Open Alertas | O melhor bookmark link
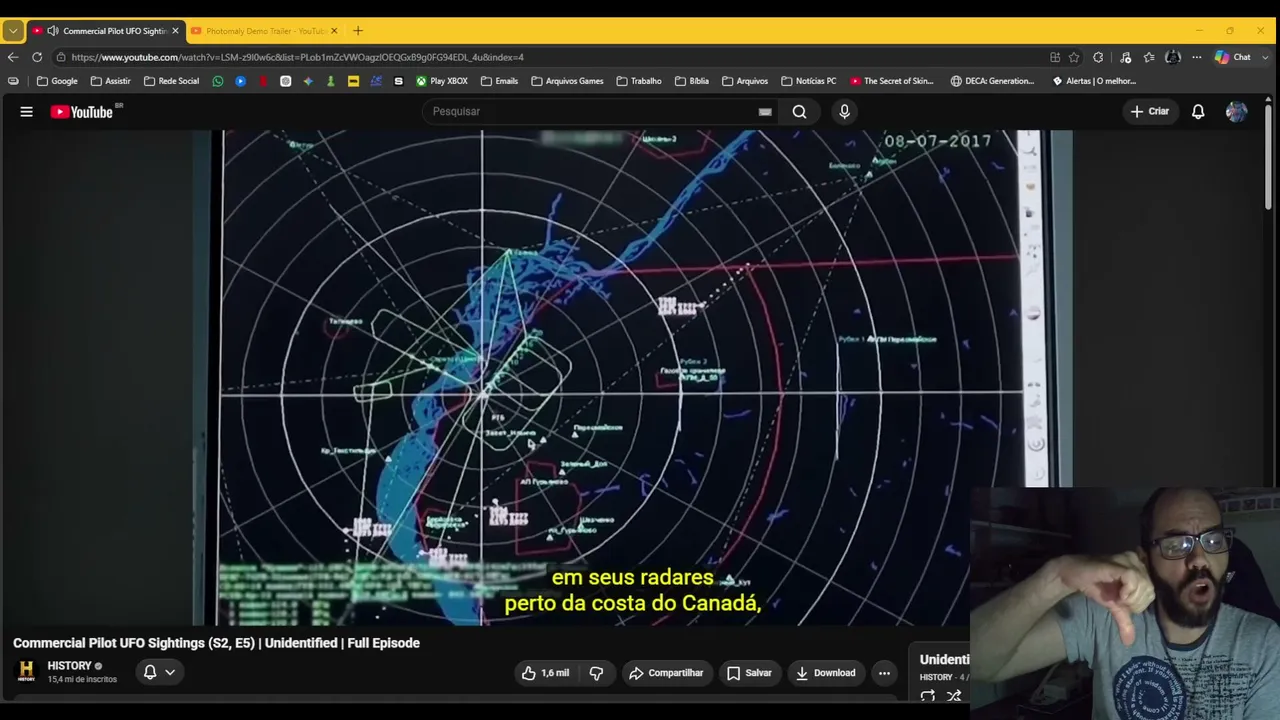Image resolution: width=1280 pixels, height=720 pixels. [1094, 81]
